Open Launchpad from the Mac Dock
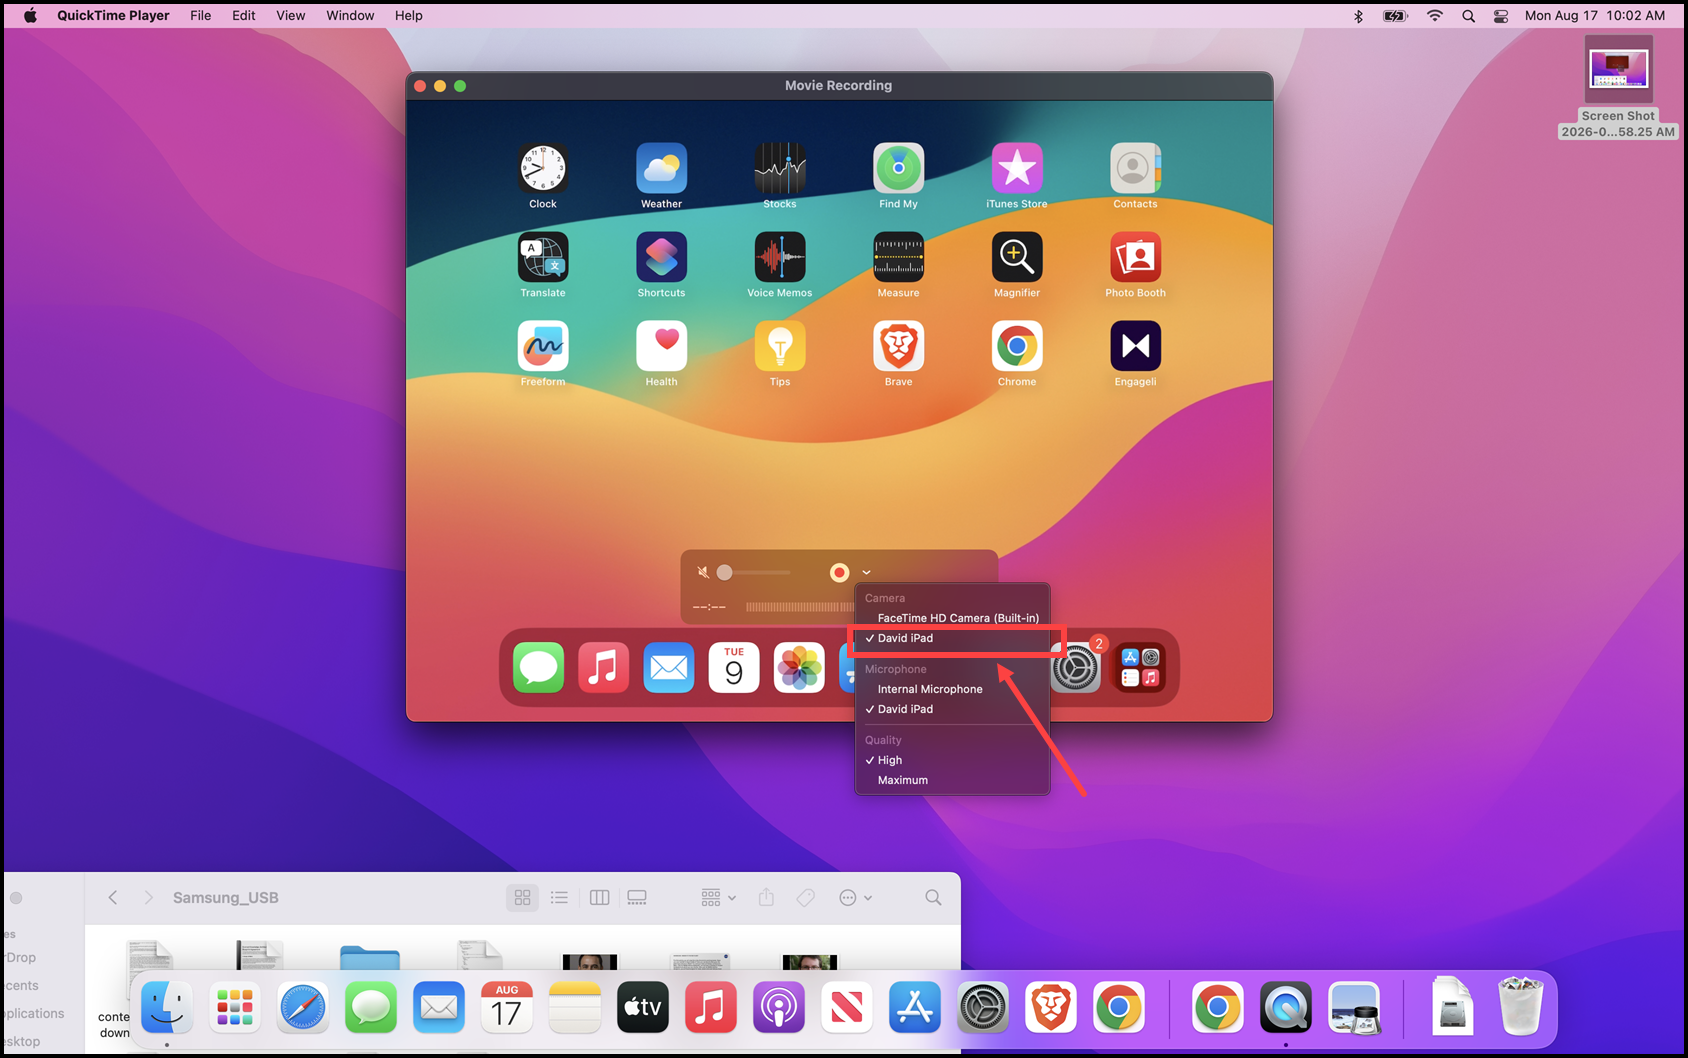This screenshot has height=1058, width=1688. [x=235, y=1007]
